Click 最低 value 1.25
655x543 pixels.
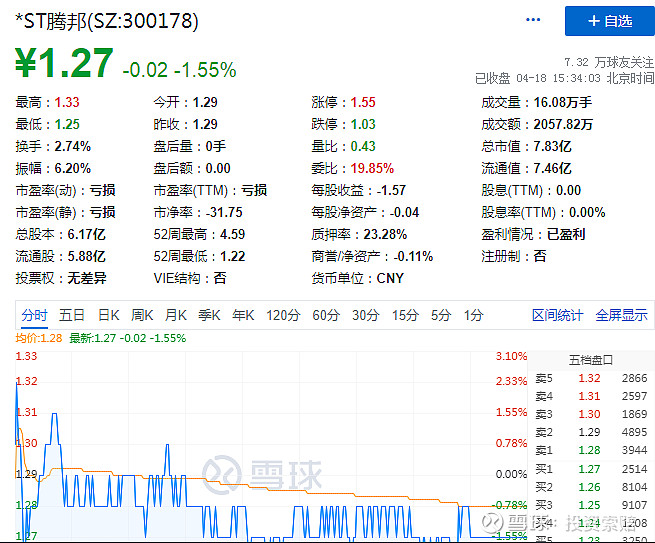(x=67, y=124)
